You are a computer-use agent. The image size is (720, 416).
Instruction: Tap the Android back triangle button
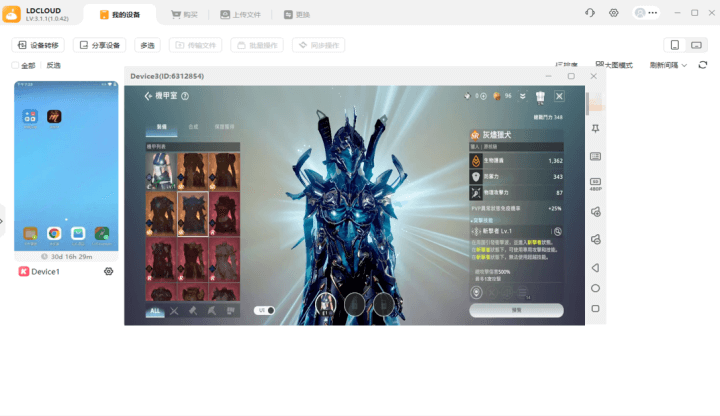coord(595,268)
